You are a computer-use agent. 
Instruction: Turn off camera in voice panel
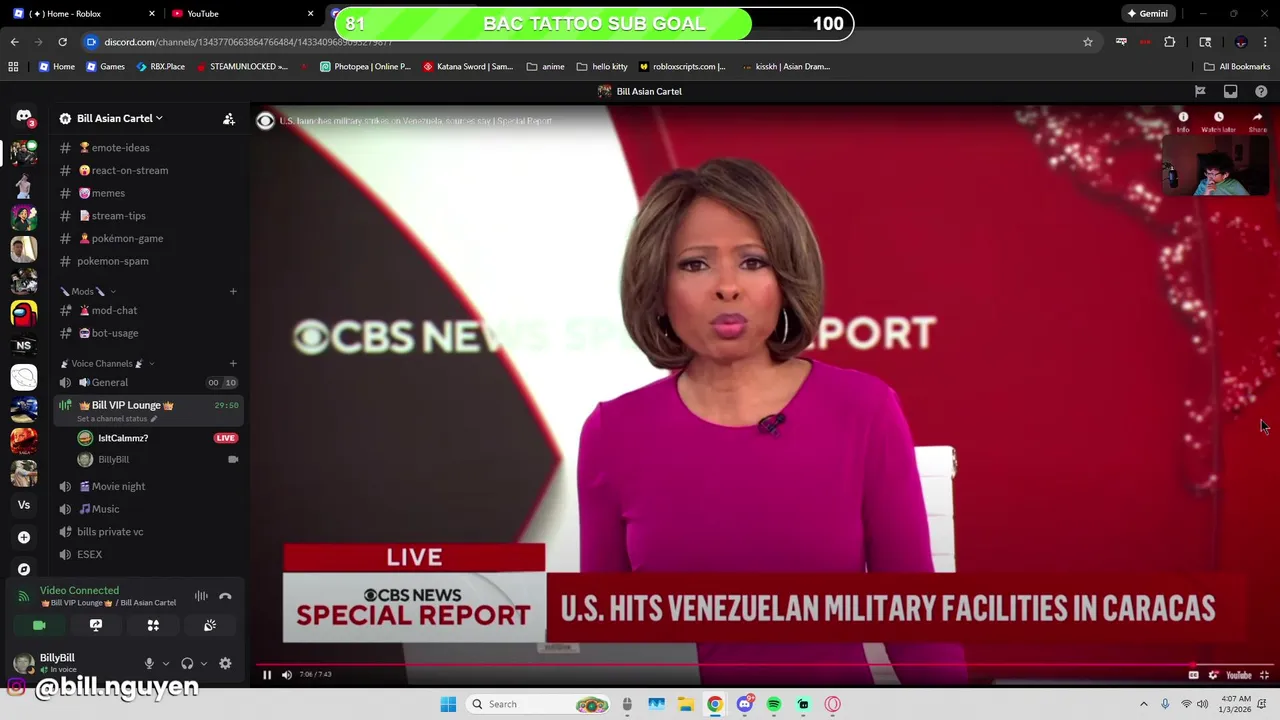click(39, 625)
